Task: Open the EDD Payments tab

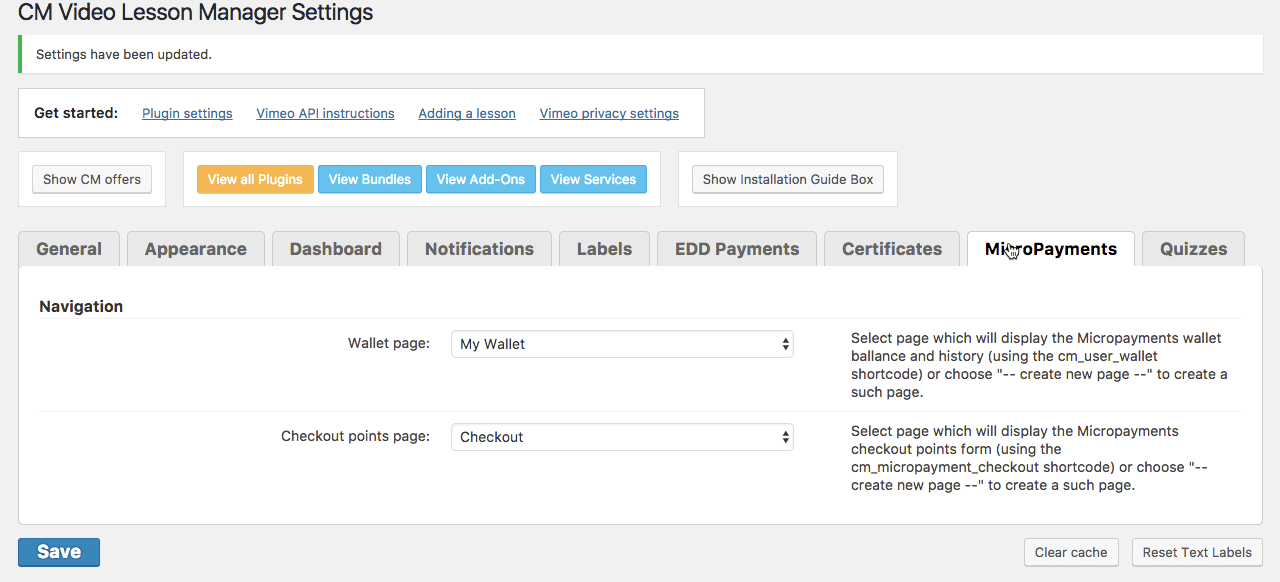Action: [737, 249]
